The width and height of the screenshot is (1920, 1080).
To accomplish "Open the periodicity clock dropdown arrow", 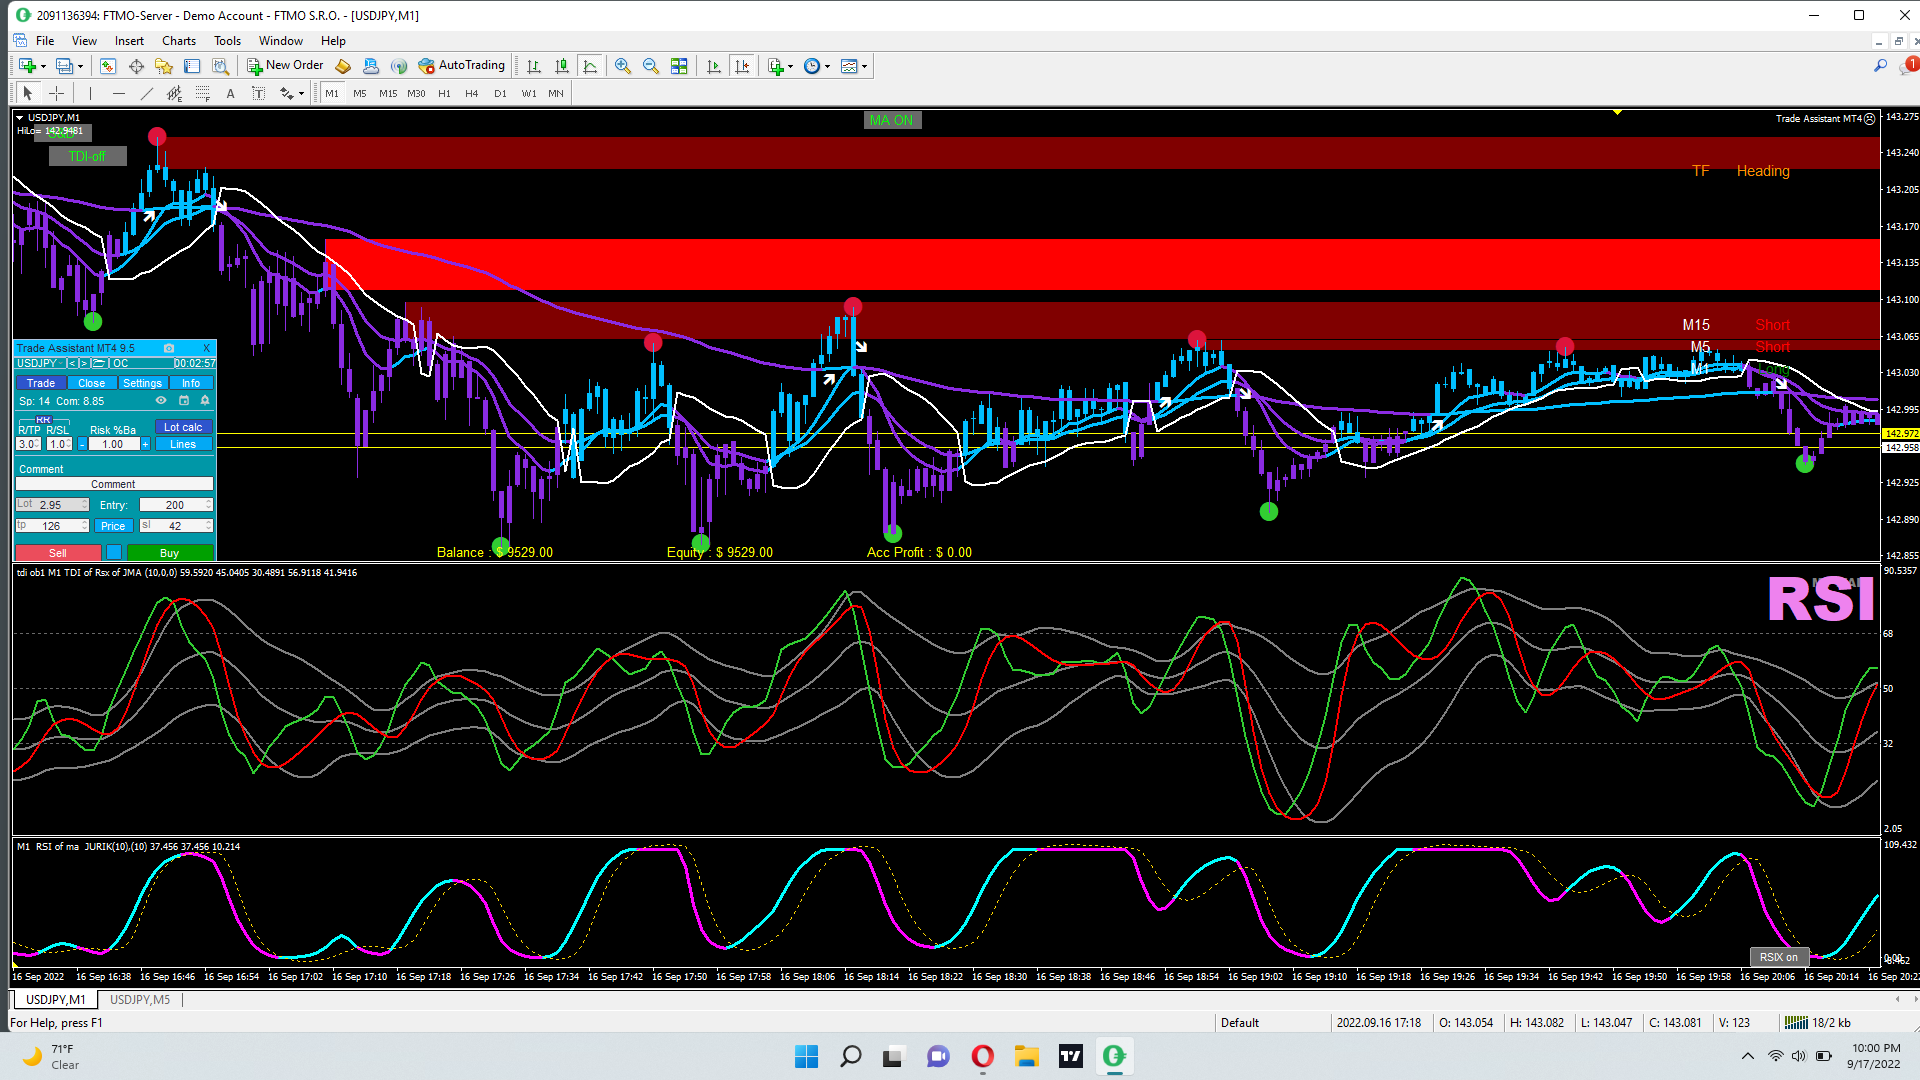I will point(827,67).
